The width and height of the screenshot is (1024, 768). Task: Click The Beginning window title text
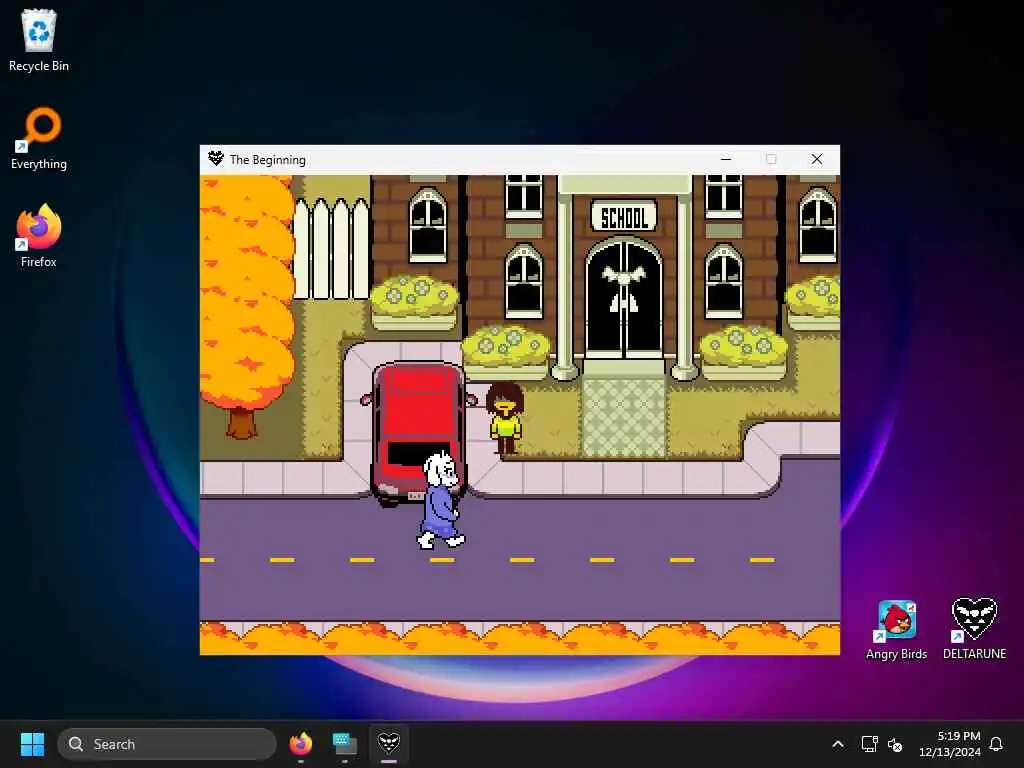coord(268,159)
